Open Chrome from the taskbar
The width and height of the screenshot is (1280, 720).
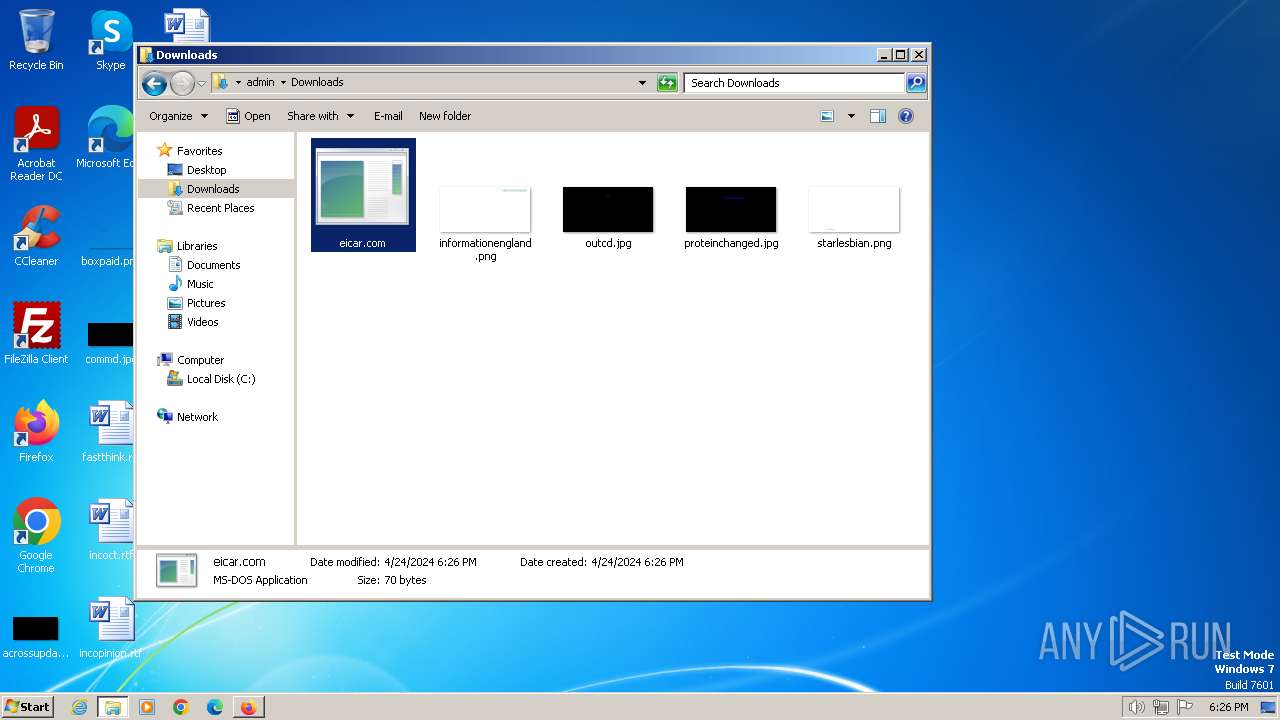point(181,707)
